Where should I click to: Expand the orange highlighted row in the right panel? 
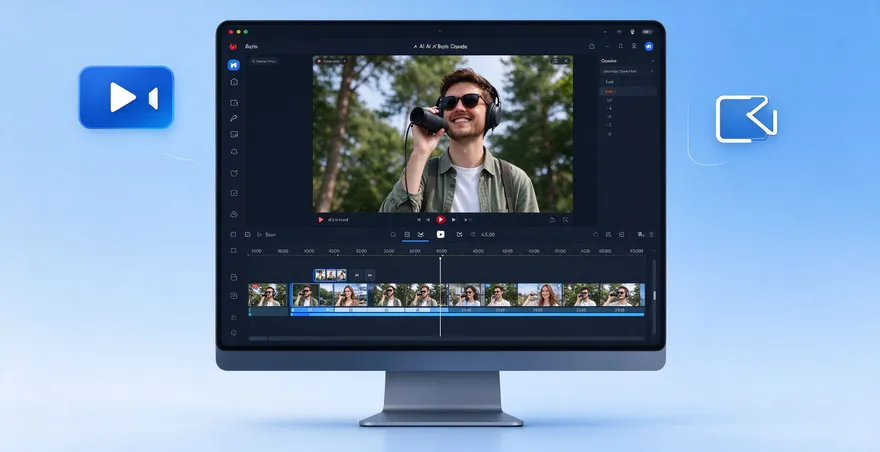[x=628, y=91]
